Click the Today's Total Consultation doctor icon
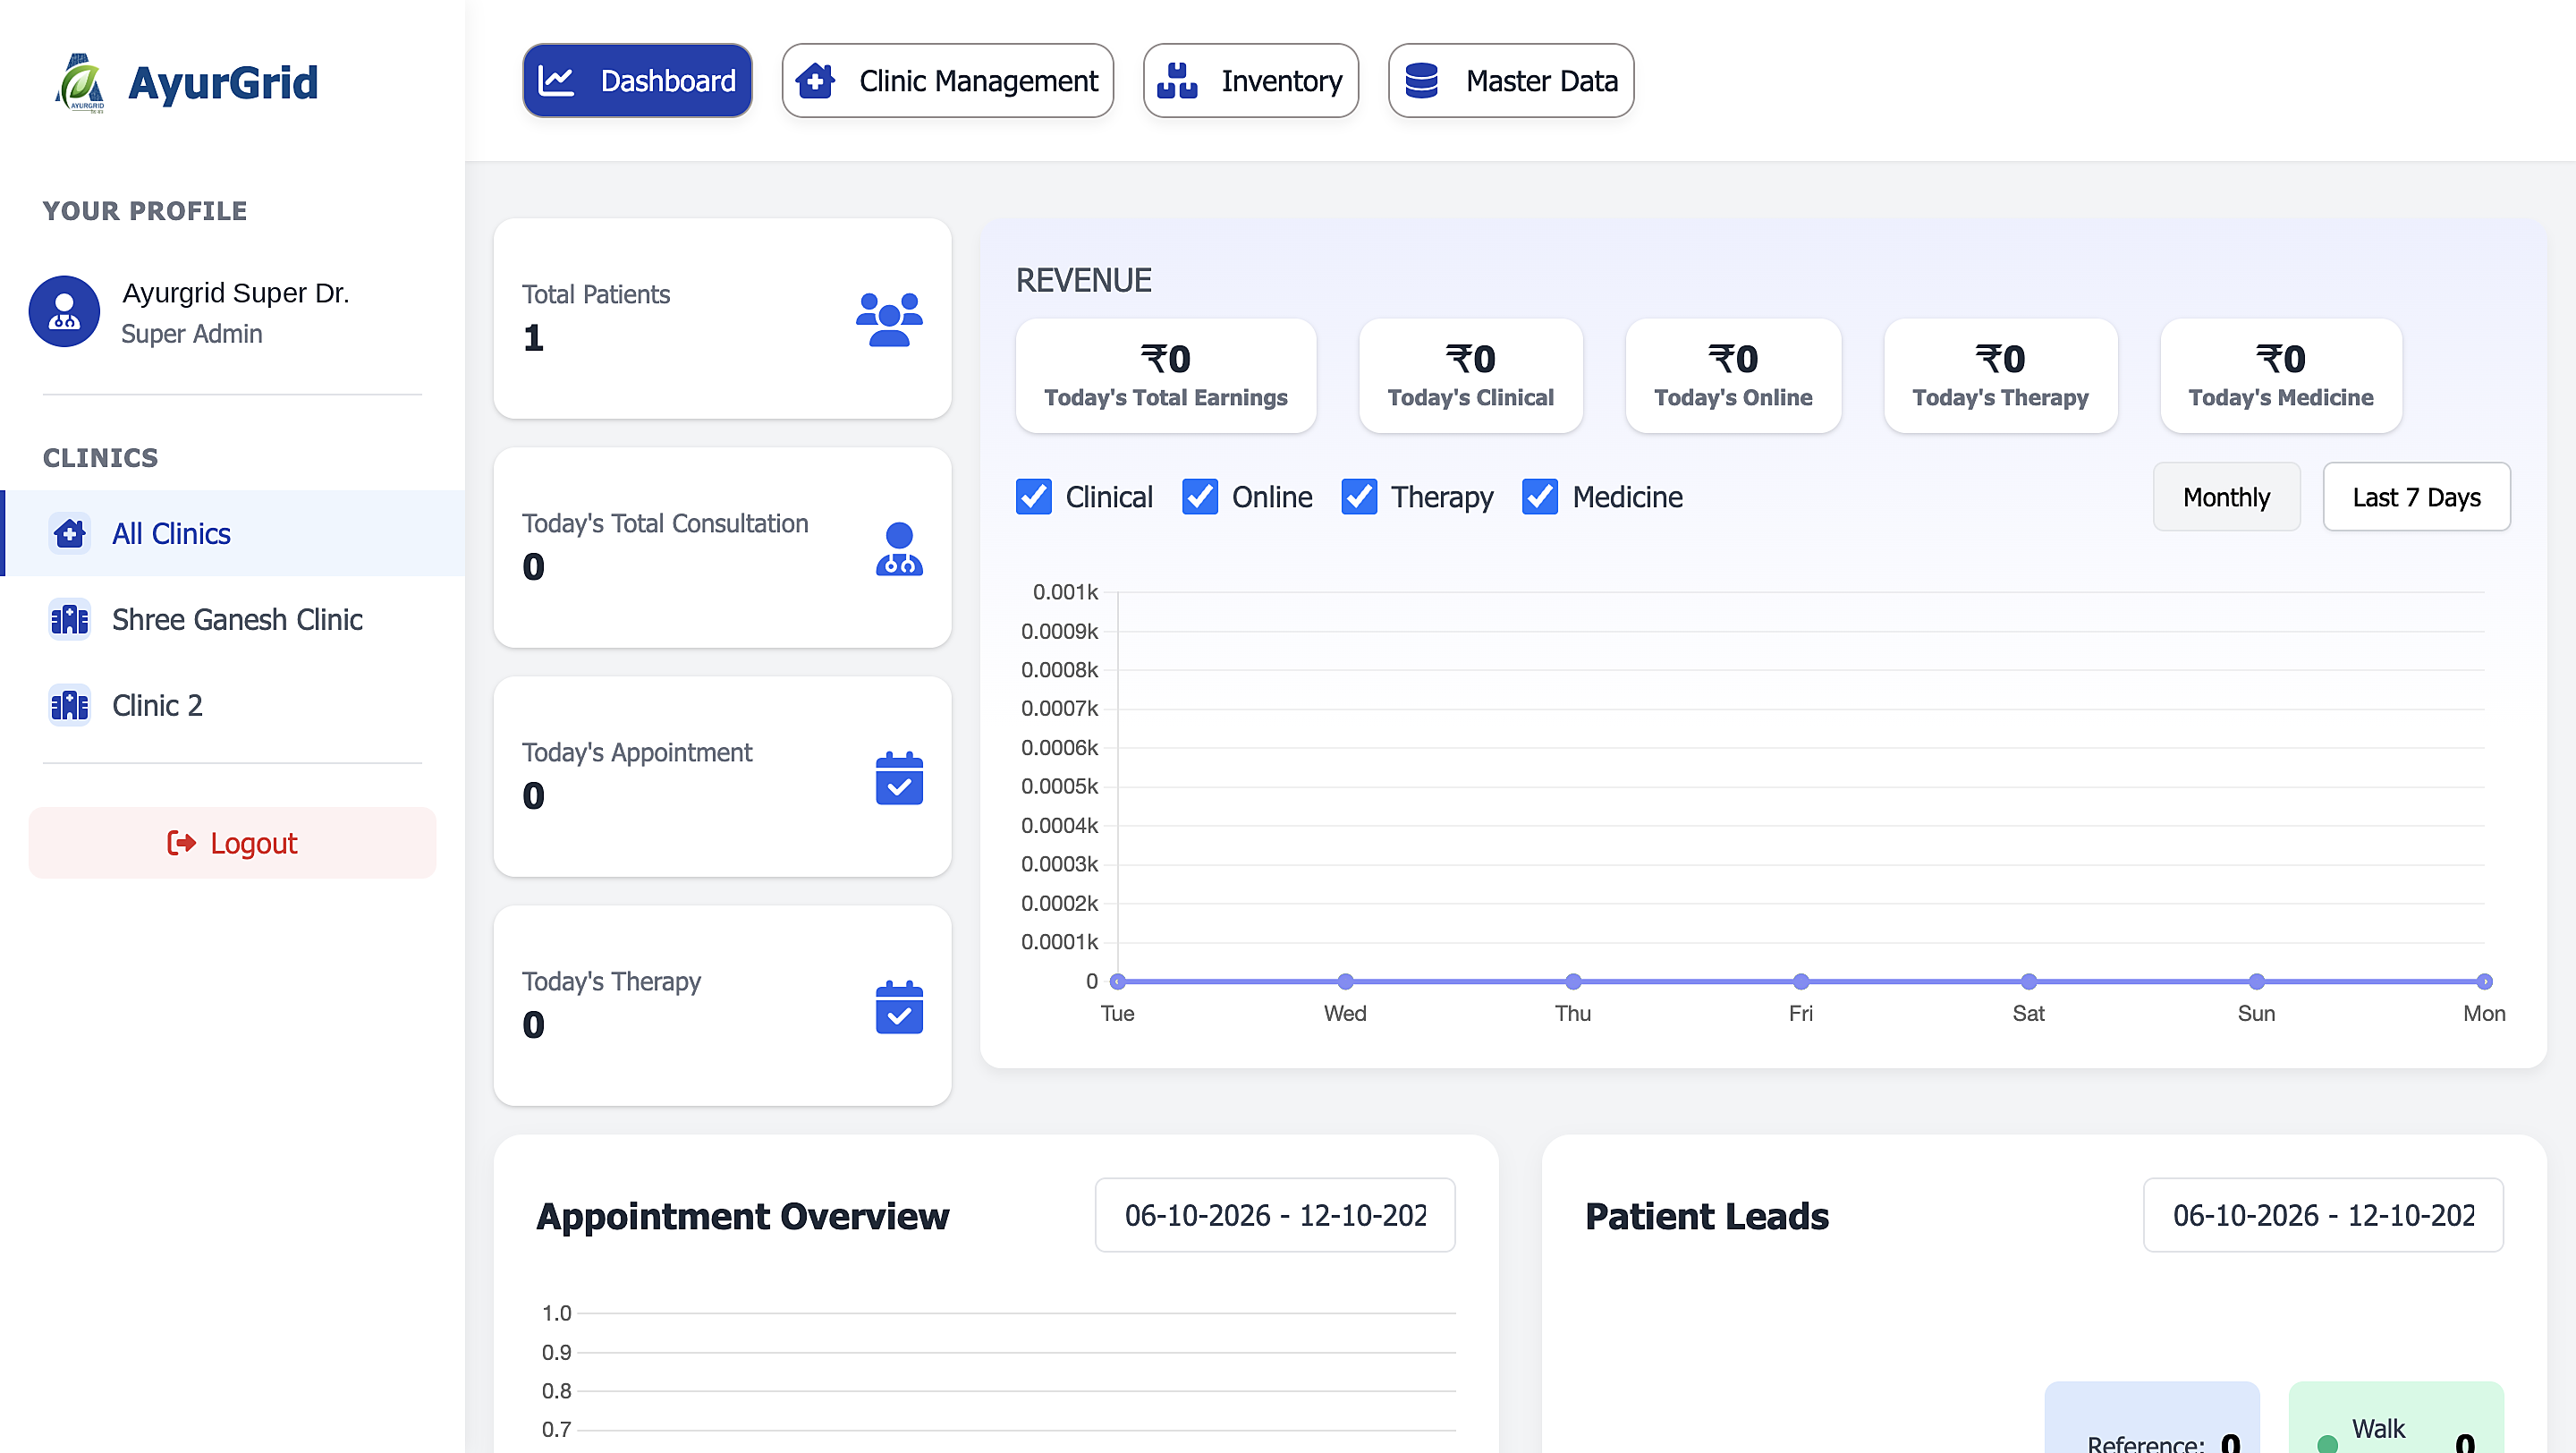Viewport: 2576px width, 1453px height. (899, 548)
